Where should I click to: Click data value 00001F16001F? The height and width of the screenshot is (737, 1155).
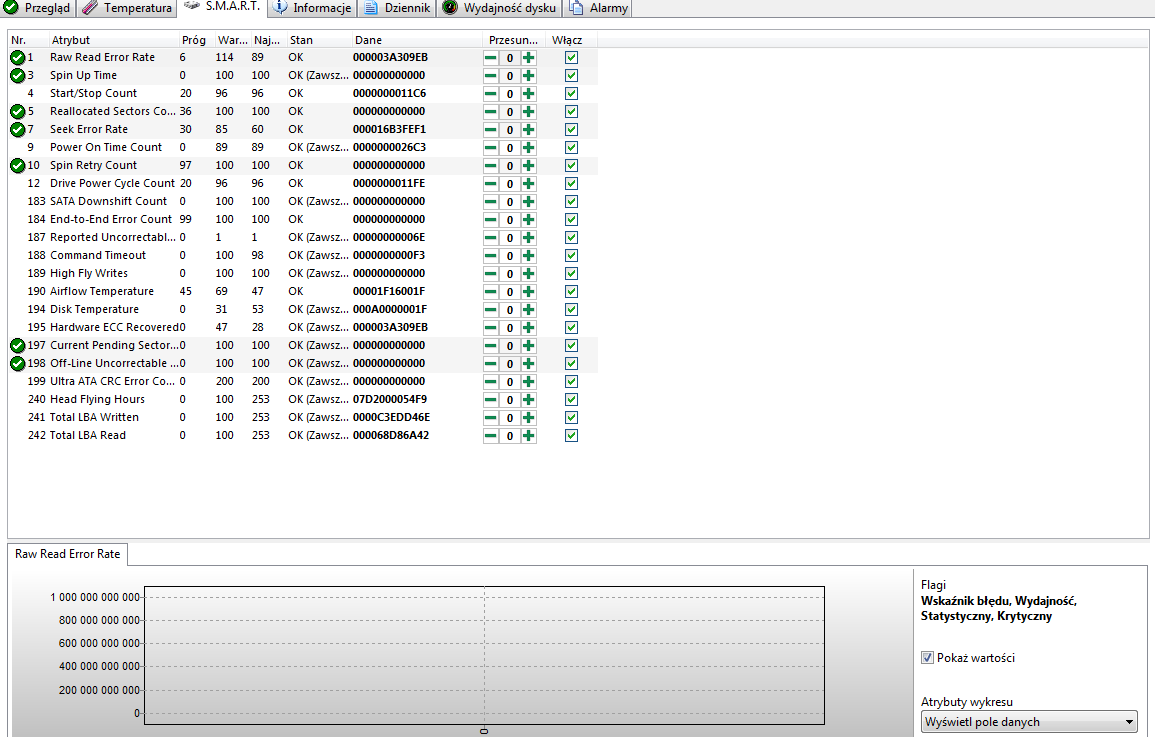pos(389,291)
